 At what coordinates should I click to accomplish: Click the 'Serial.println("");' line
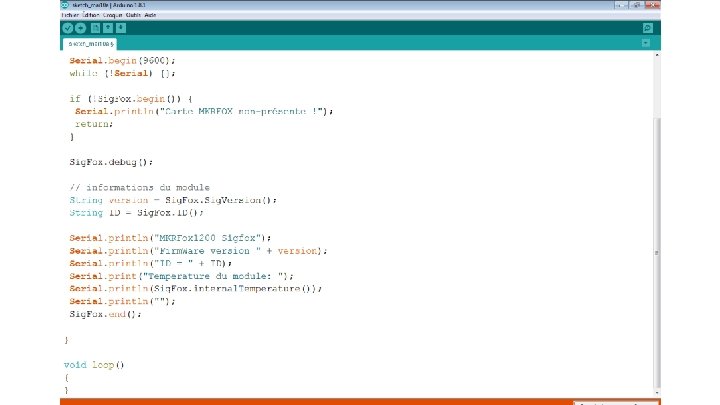point(122,301)
